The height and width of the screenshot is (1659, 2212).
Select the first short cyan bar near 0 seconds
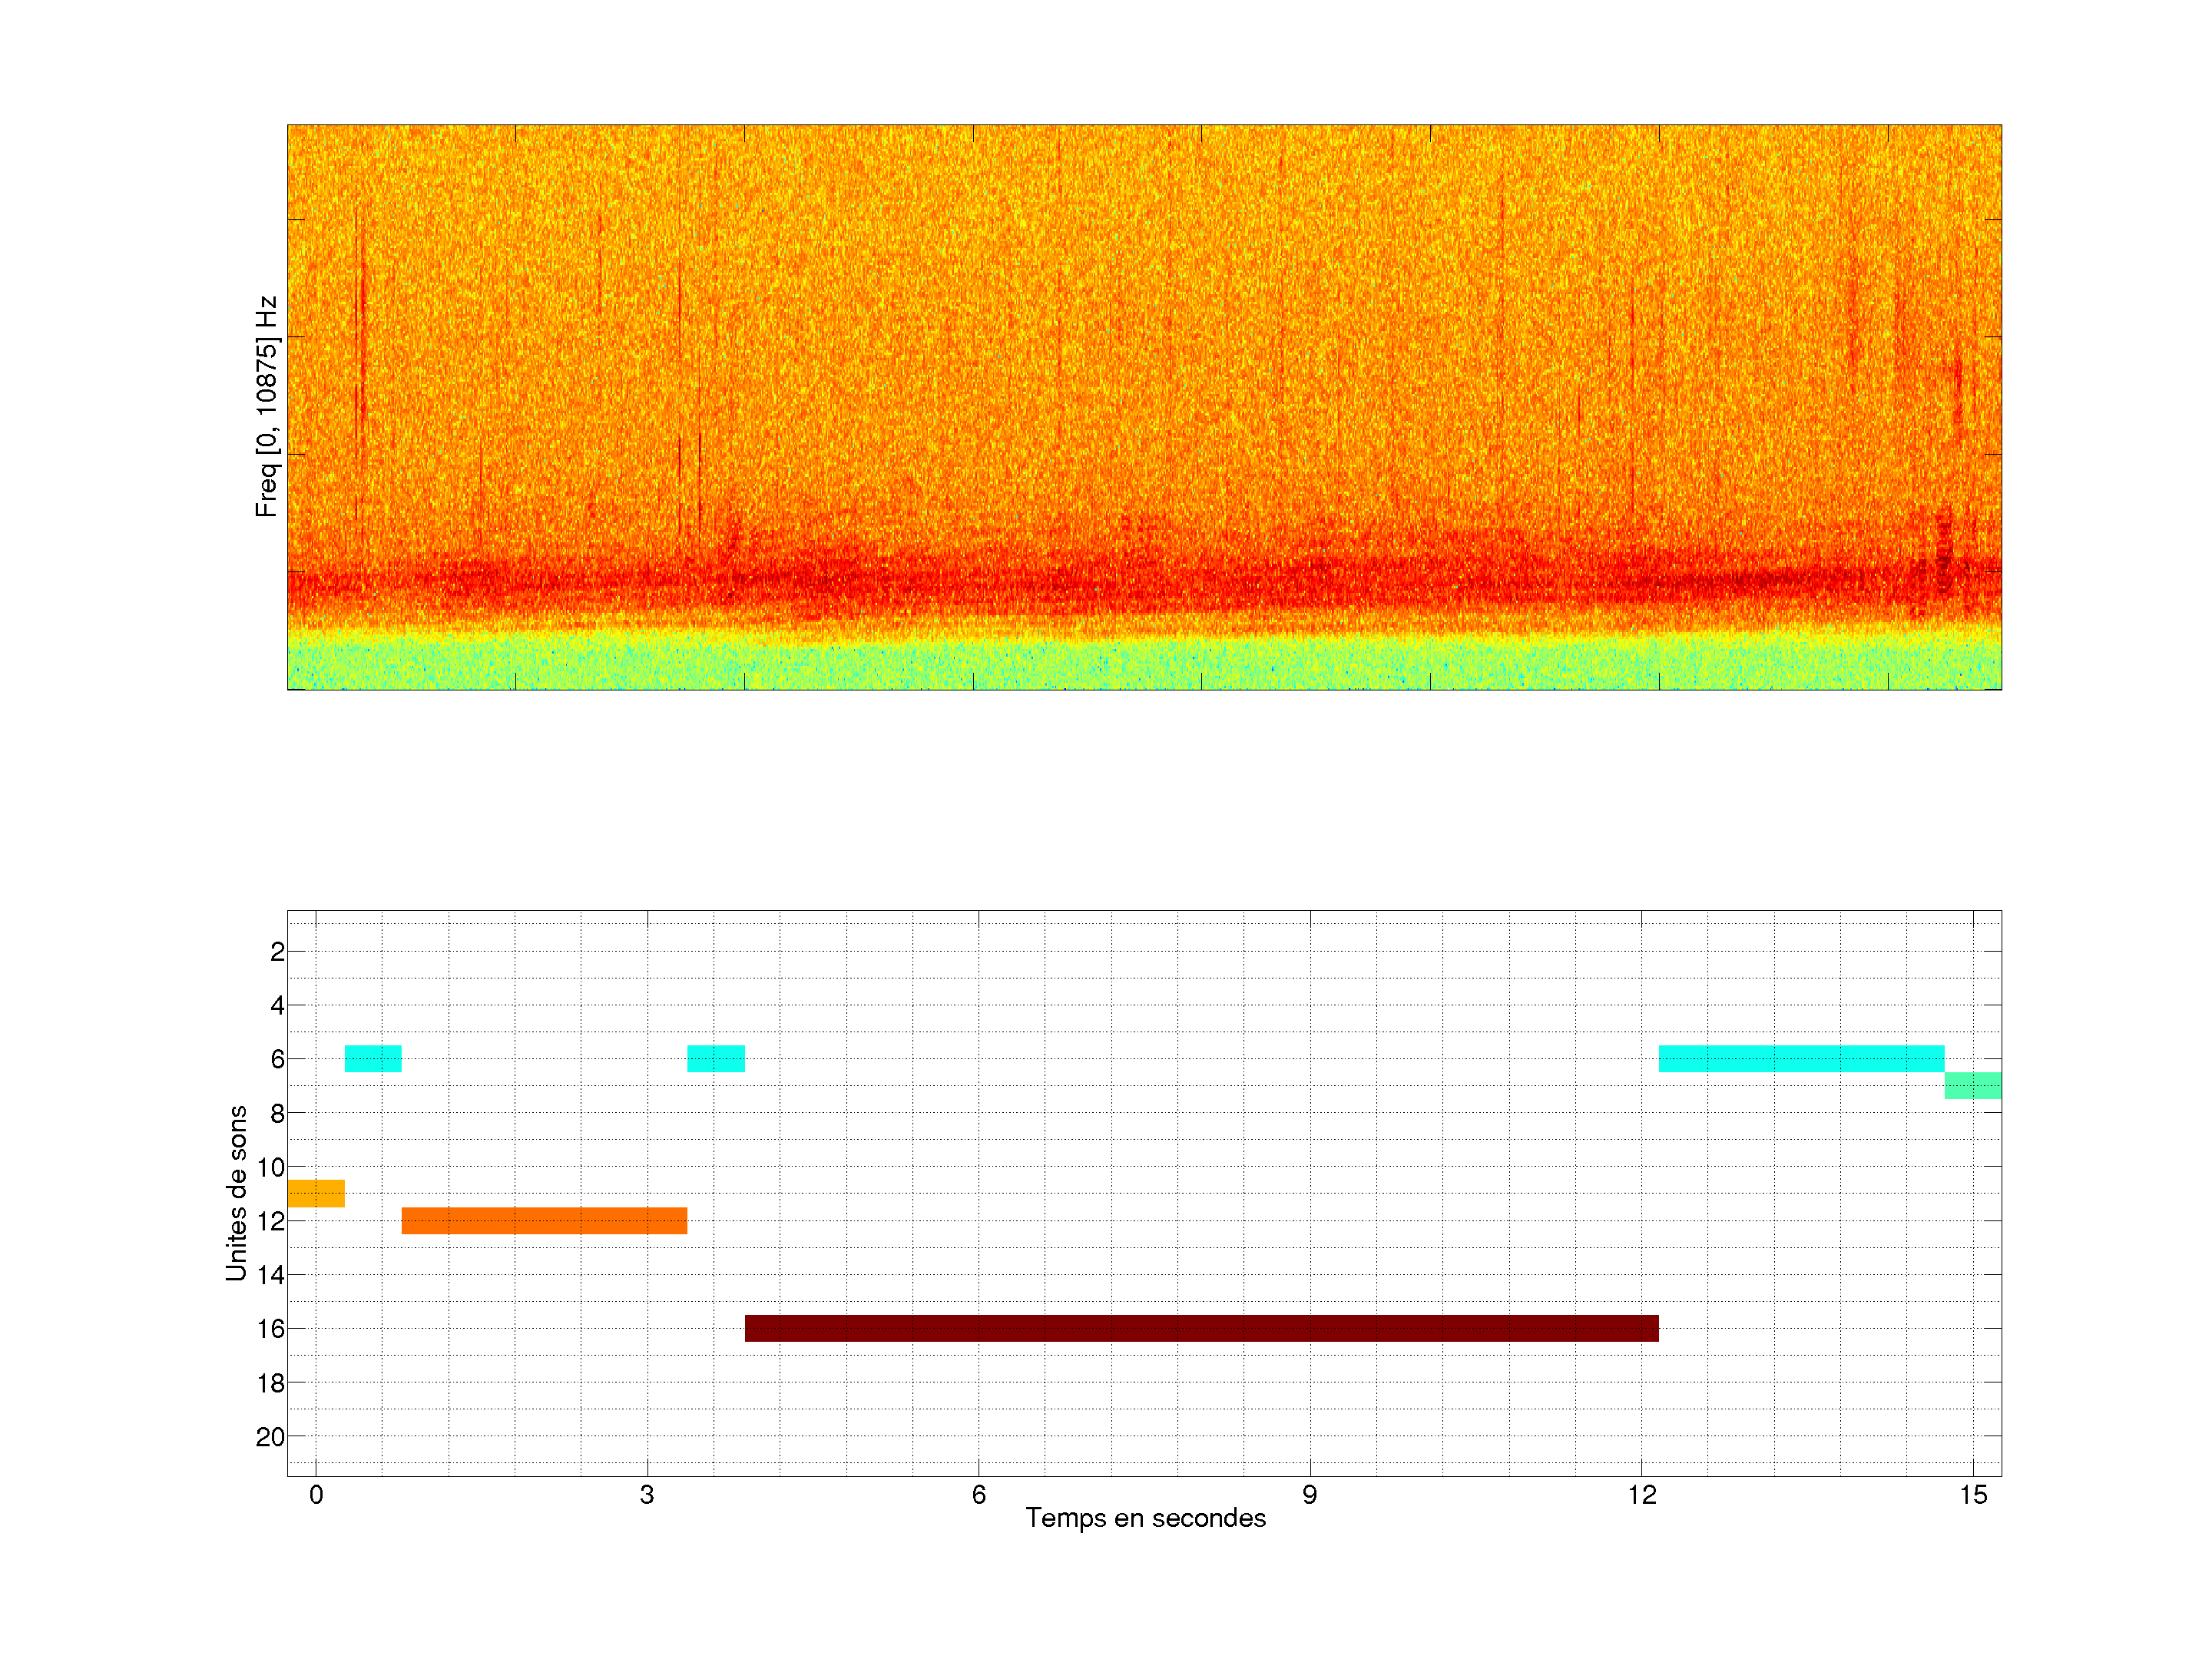(373, 1058)
